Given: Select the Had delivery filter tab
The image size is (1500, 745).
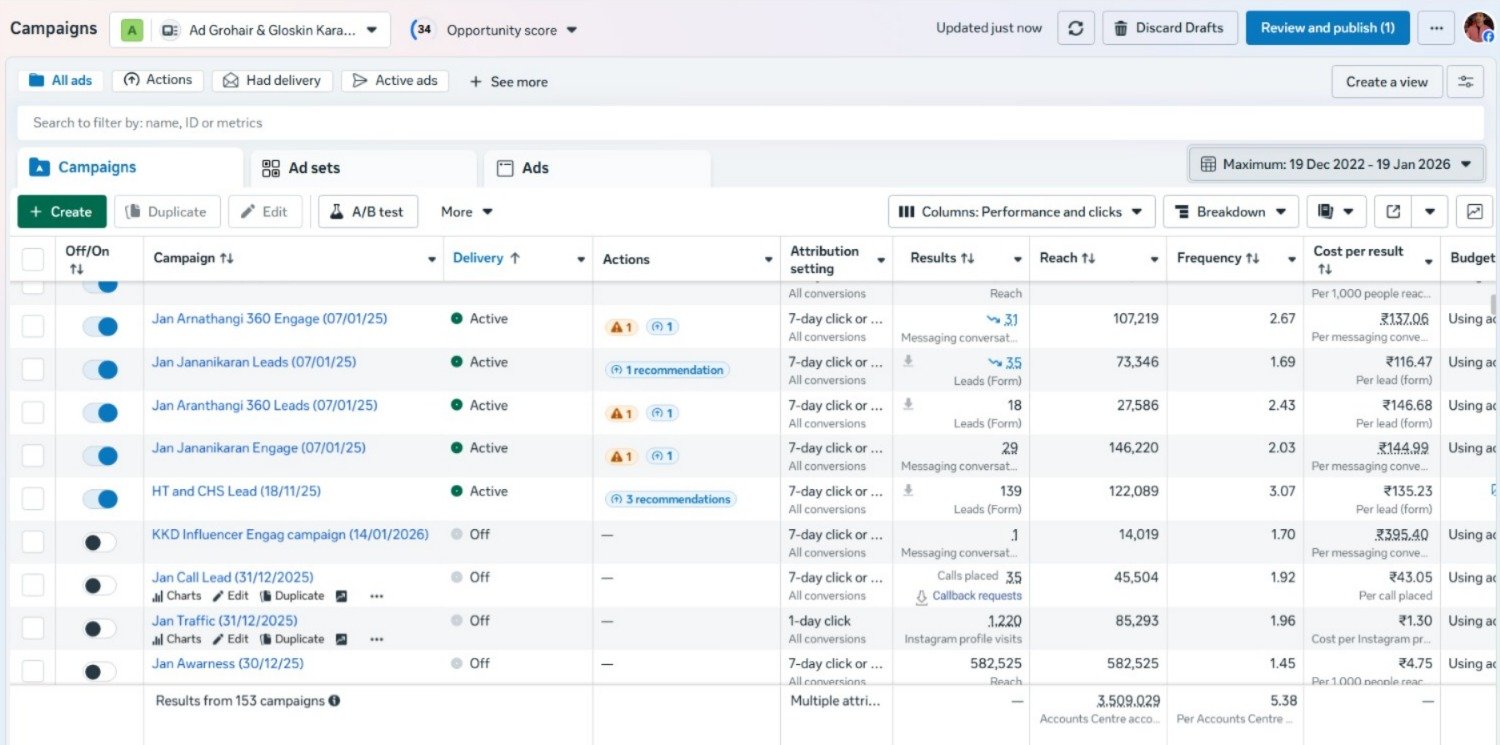Looking at the screenshot, I should [x=272, y=81].
